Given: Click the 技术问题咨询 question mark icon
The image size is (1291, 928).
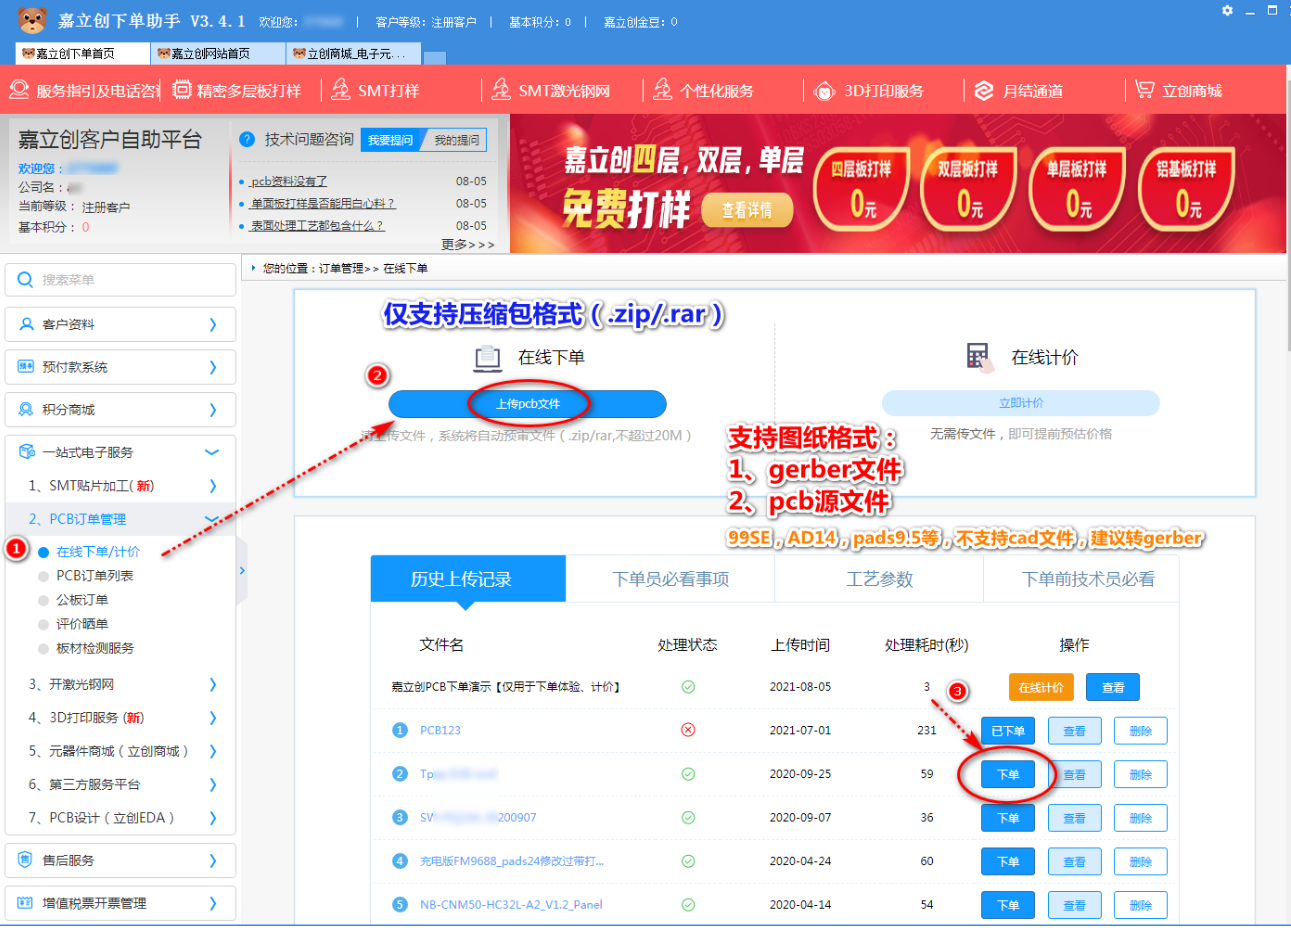Looking at the screenshot, I should coord(247,140).
